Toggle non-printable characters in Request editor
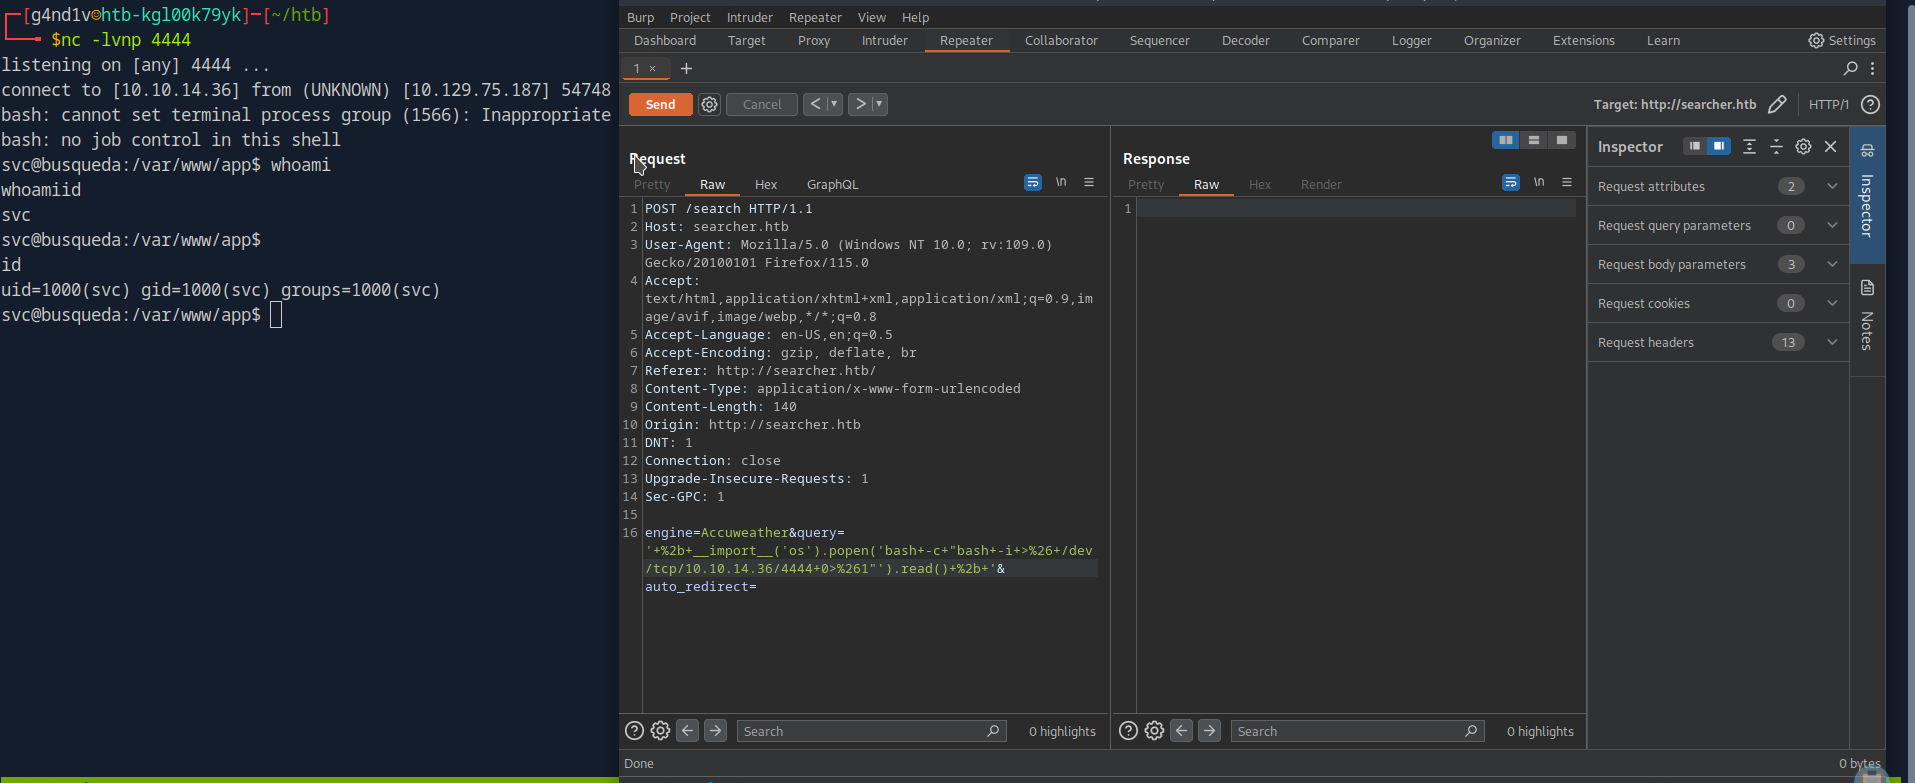 click(x=1061, y=182)
